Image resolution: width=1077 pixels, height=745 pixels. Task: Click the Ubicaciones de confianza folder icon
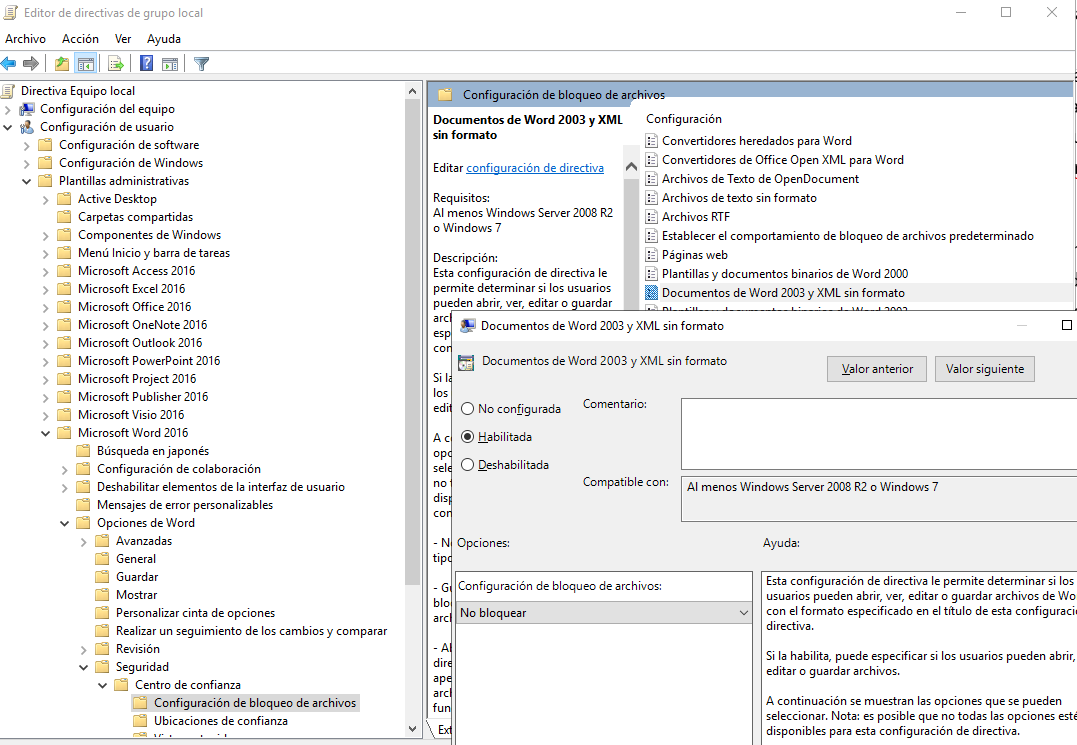point(140,720)
